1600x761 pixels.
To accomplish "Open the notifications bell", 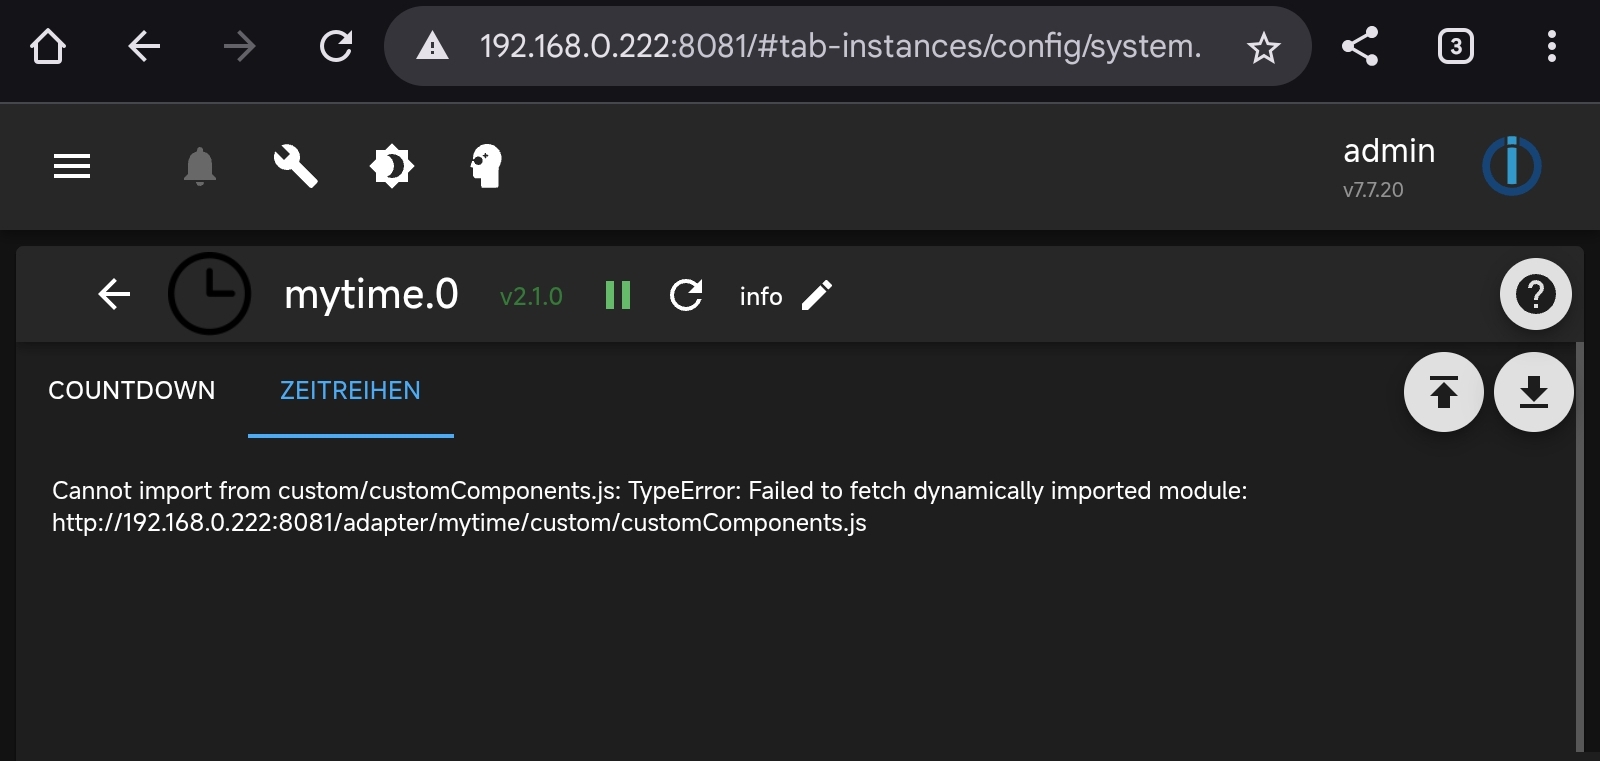I will (x=200, y=166).
